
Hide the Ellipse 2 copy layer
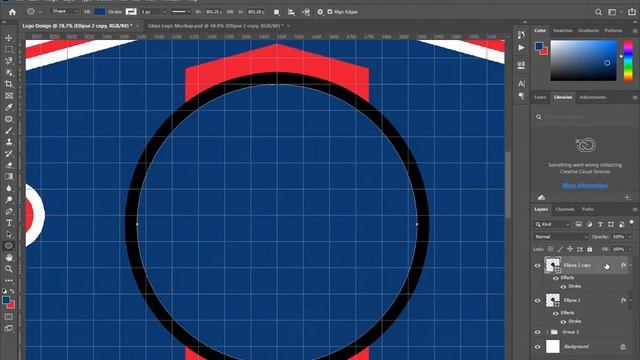[x=538, y=266]
